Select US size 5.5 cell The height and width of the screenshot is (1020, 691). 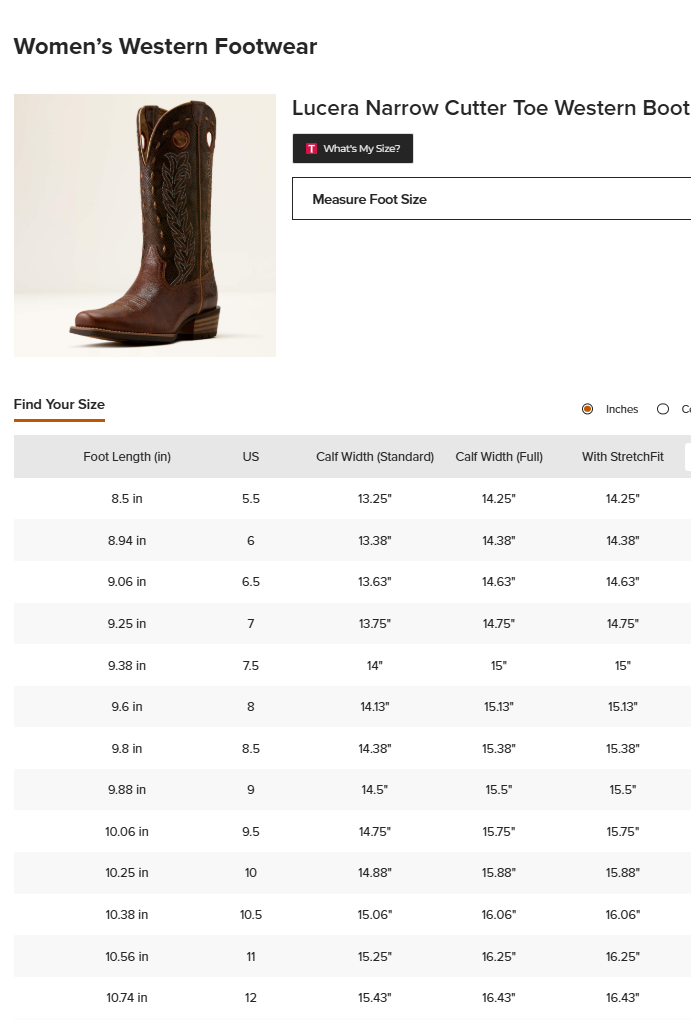(x=251, y=499)
